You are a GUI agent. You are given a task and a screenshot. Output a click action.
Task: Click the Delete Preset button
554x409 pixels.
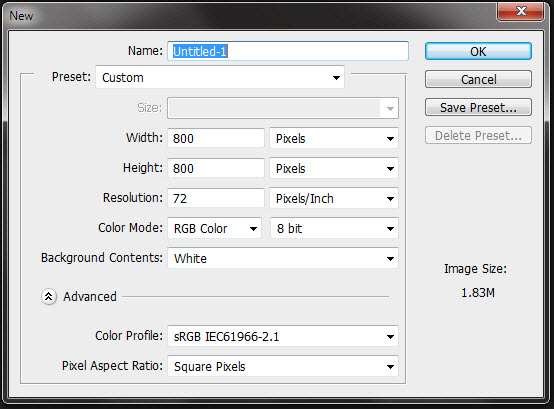click(478, 136)
